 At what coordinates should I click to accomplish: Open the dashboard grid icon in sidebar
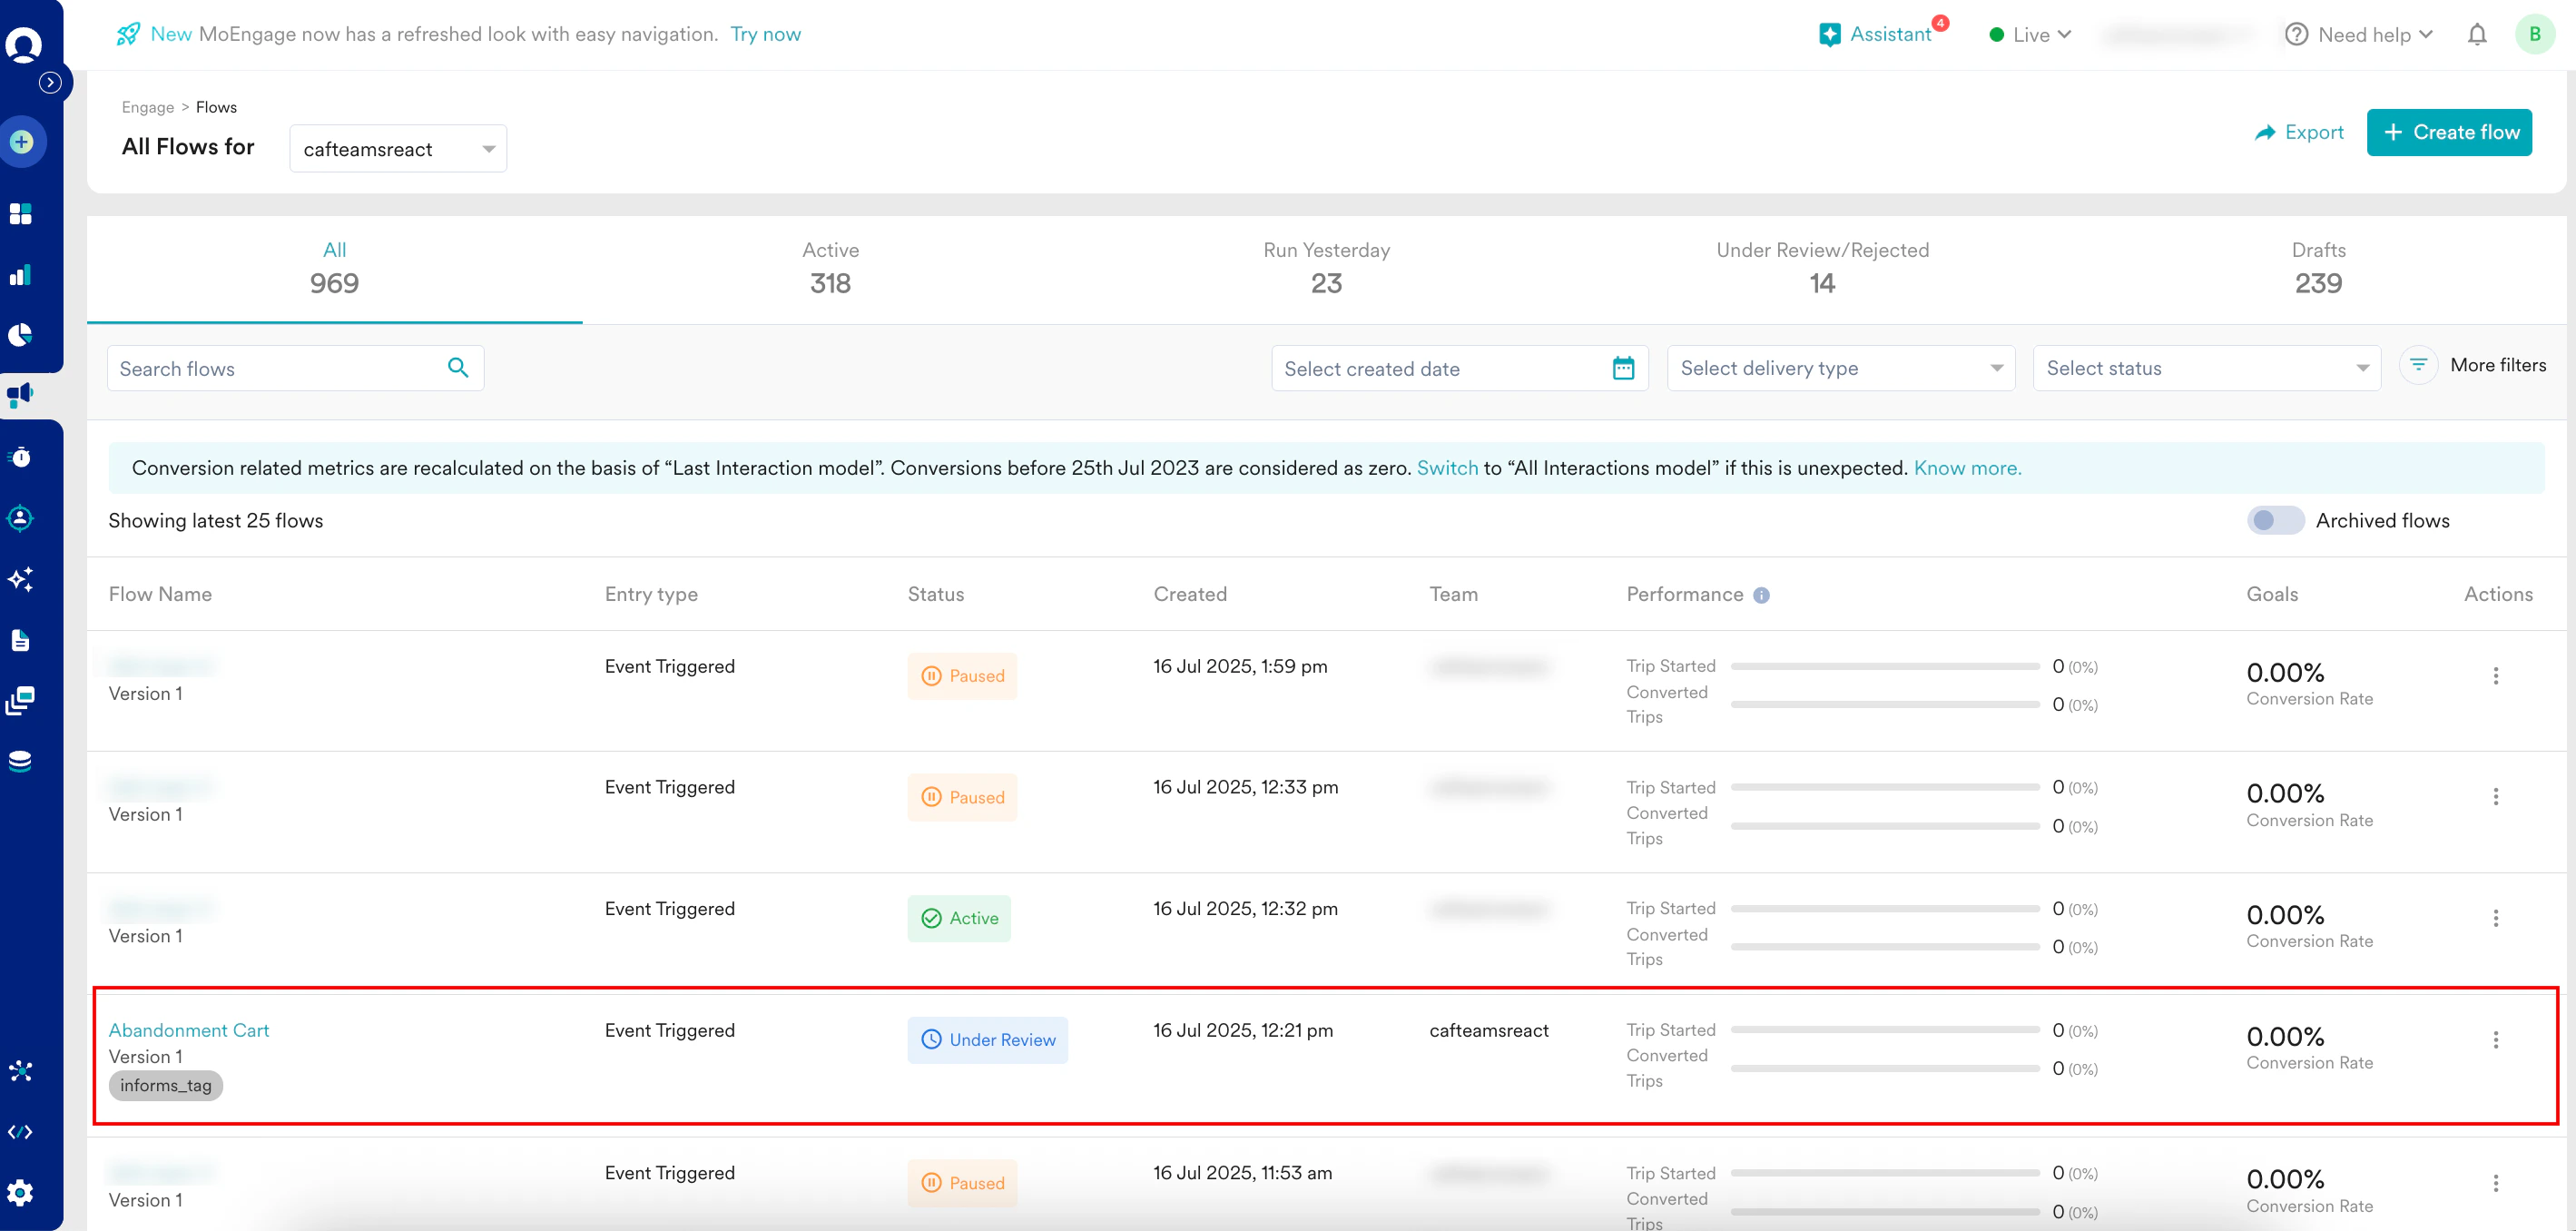(x=20, y=214)
